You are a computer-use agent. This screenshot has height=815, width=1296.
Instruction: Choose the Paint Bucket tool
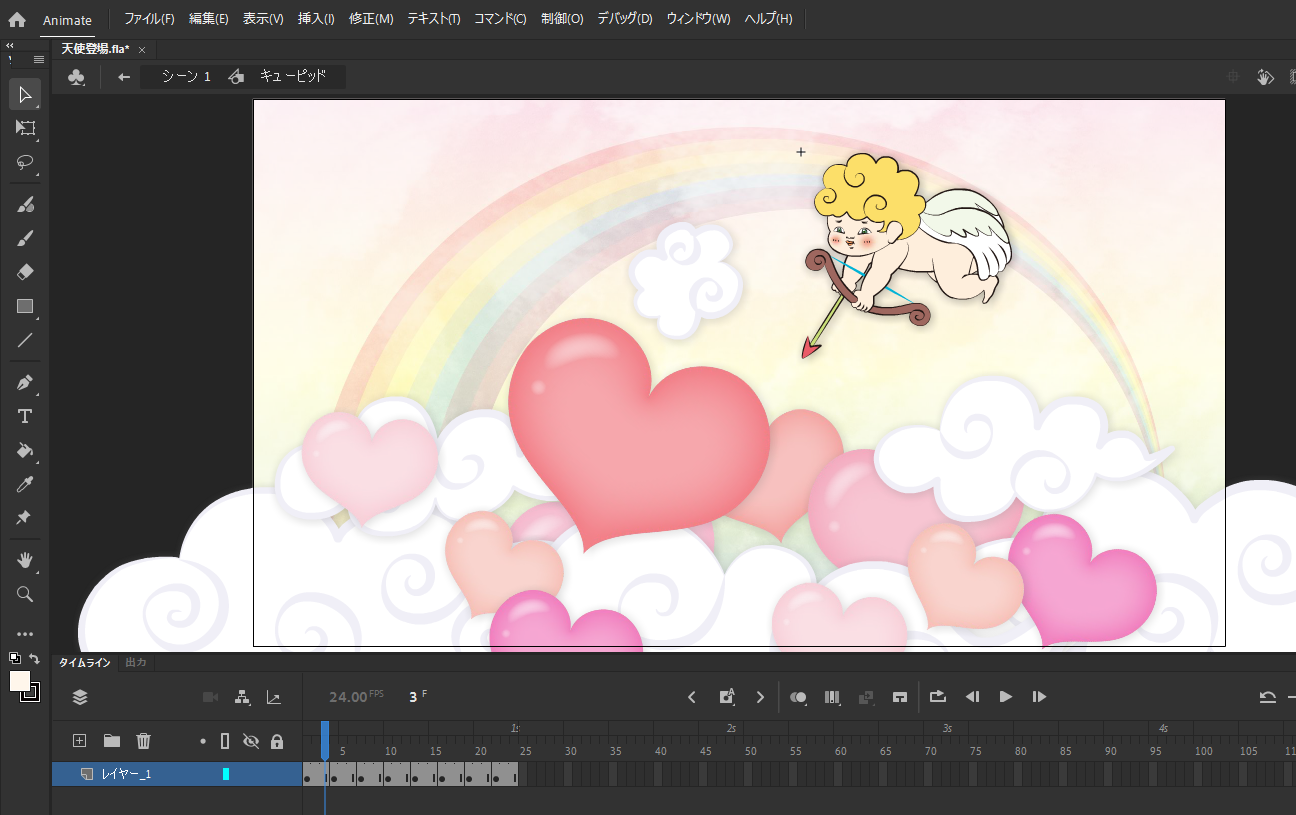click(25, 450)
